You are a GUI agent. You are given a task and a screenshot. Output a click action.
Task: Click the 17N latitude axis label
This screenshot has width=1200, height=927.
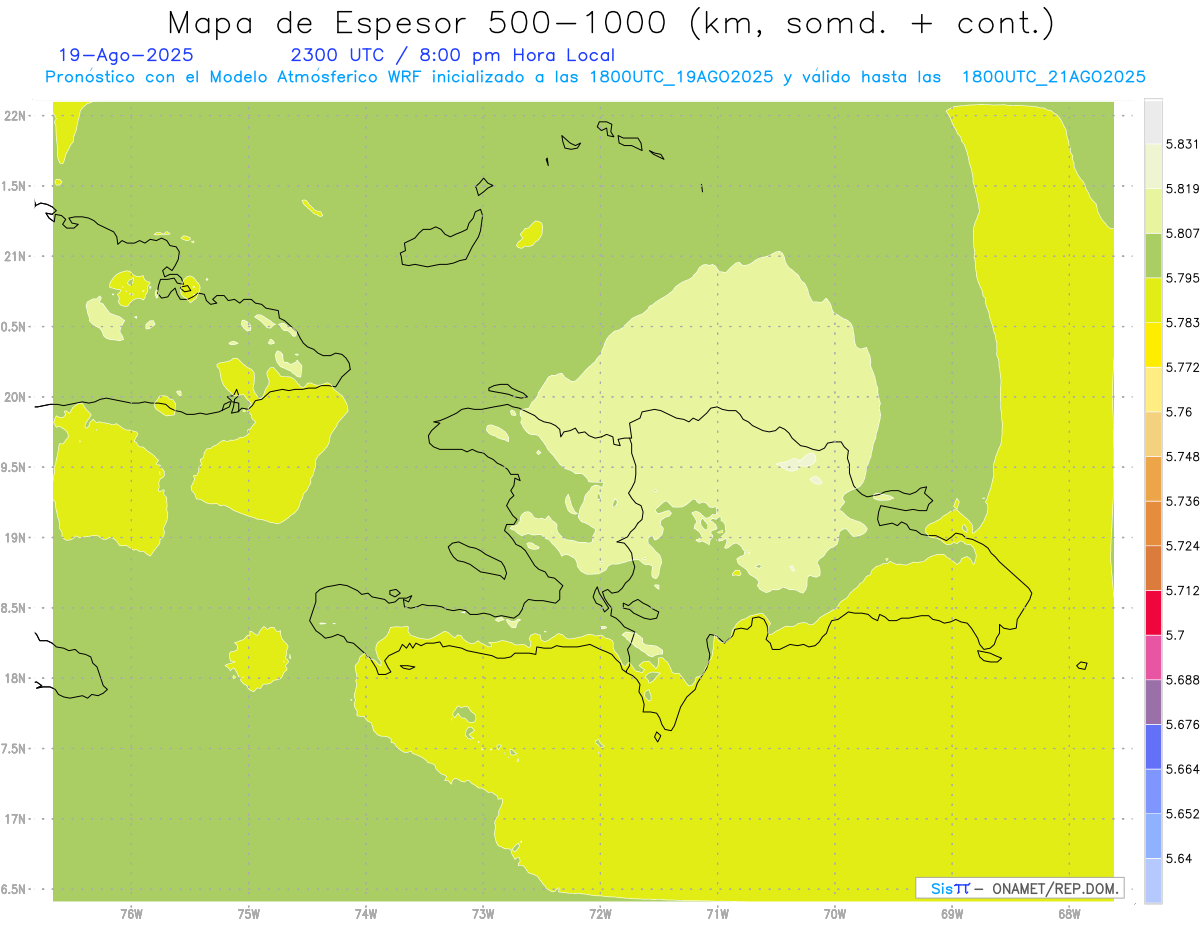pos(14,819)
